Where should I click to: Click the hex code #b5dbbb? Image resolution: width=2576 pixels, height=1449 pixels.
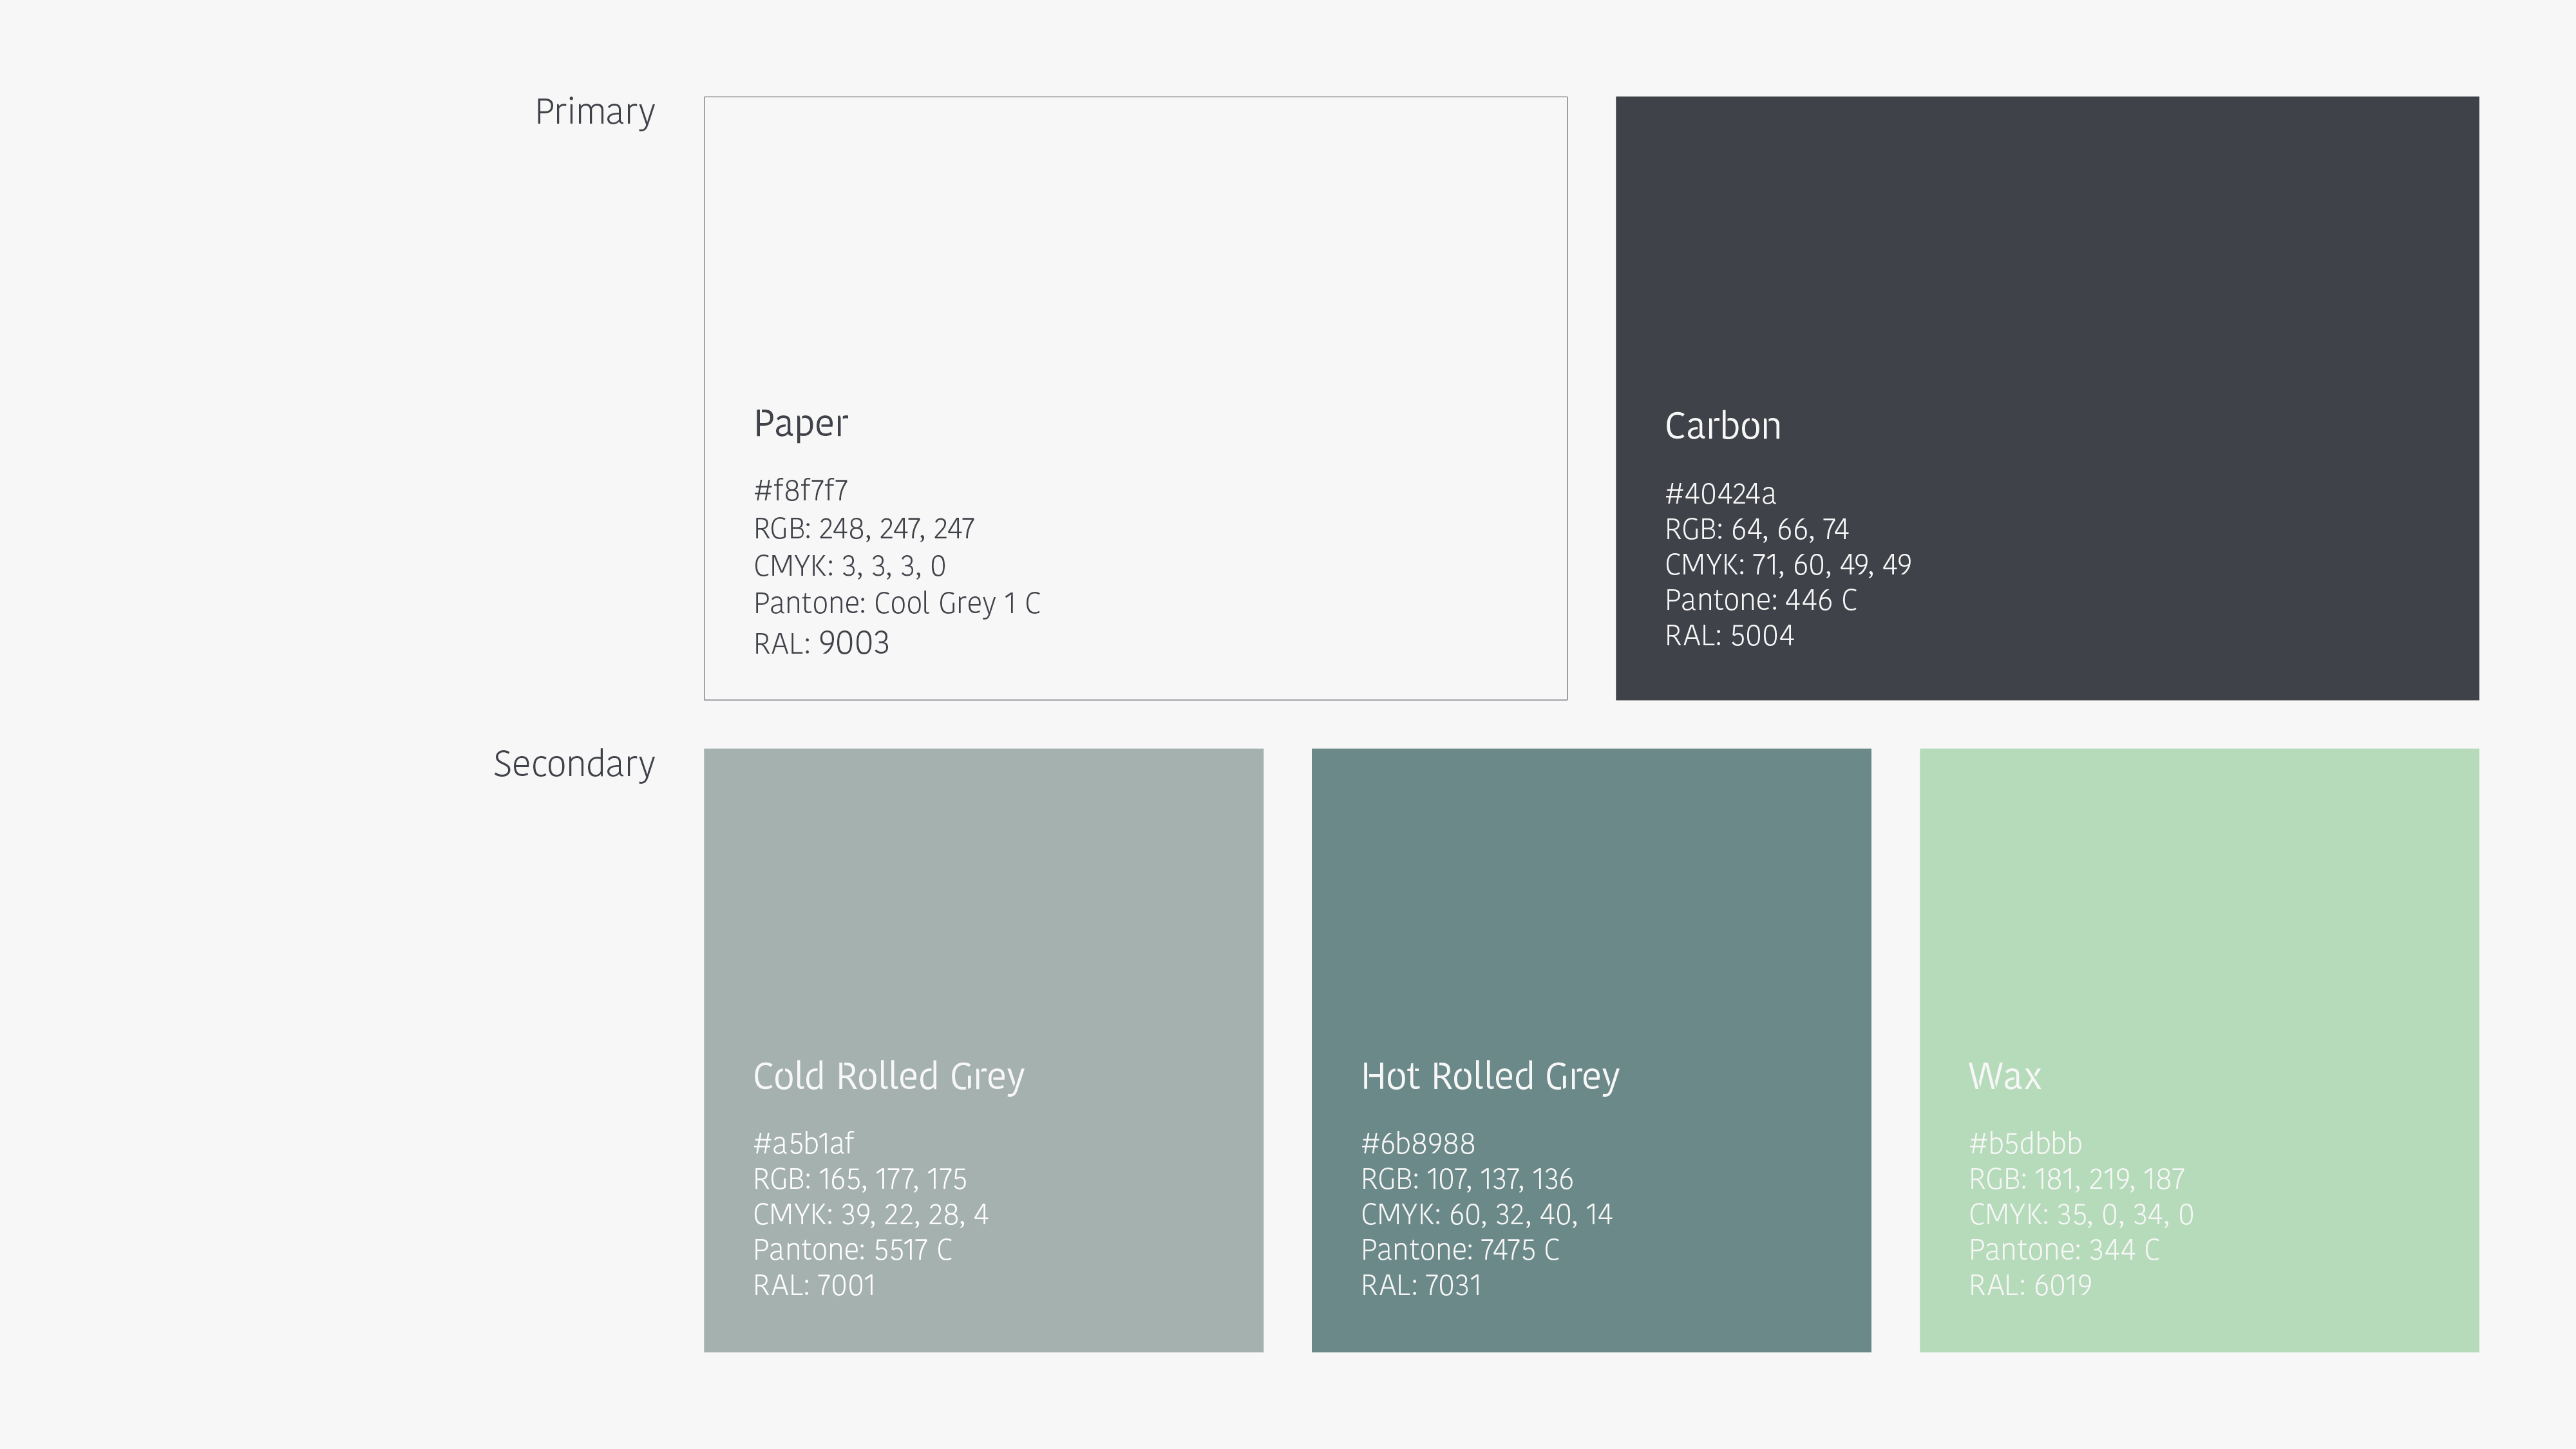[x=2025, y=1143]
